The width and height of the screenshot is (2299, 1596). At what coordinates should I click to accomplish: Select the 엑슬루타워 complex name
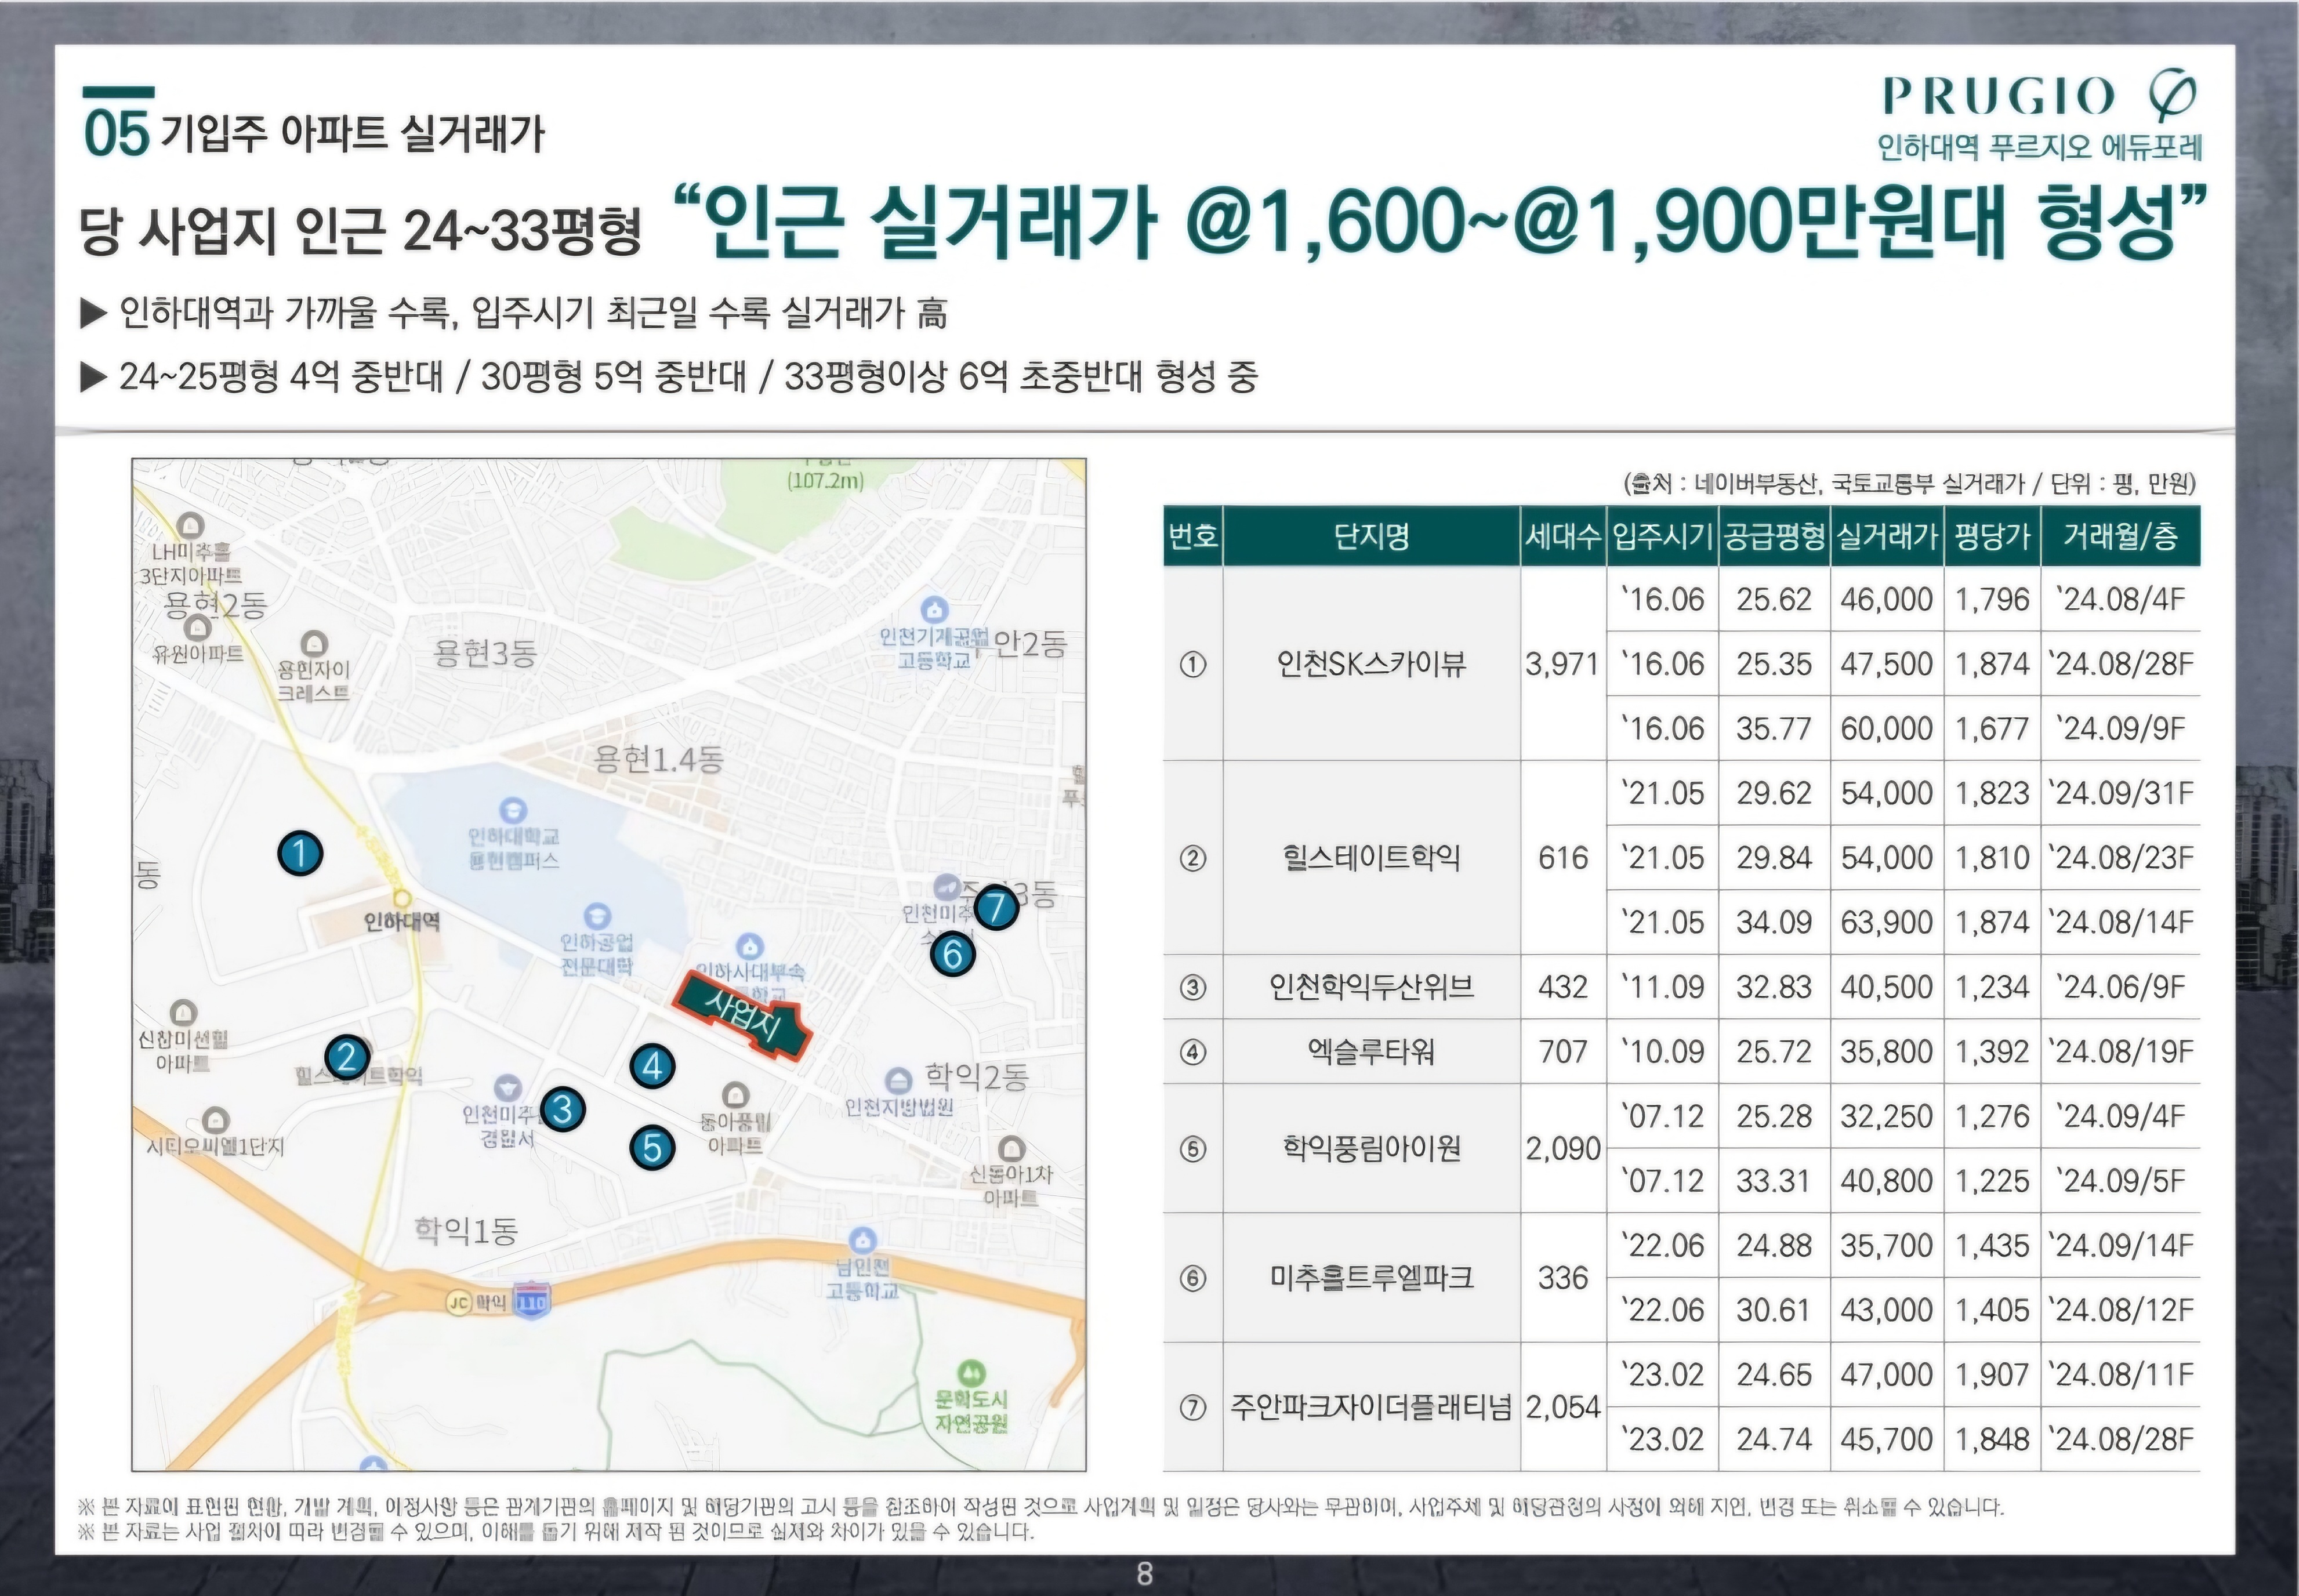pos(1371,1051)
